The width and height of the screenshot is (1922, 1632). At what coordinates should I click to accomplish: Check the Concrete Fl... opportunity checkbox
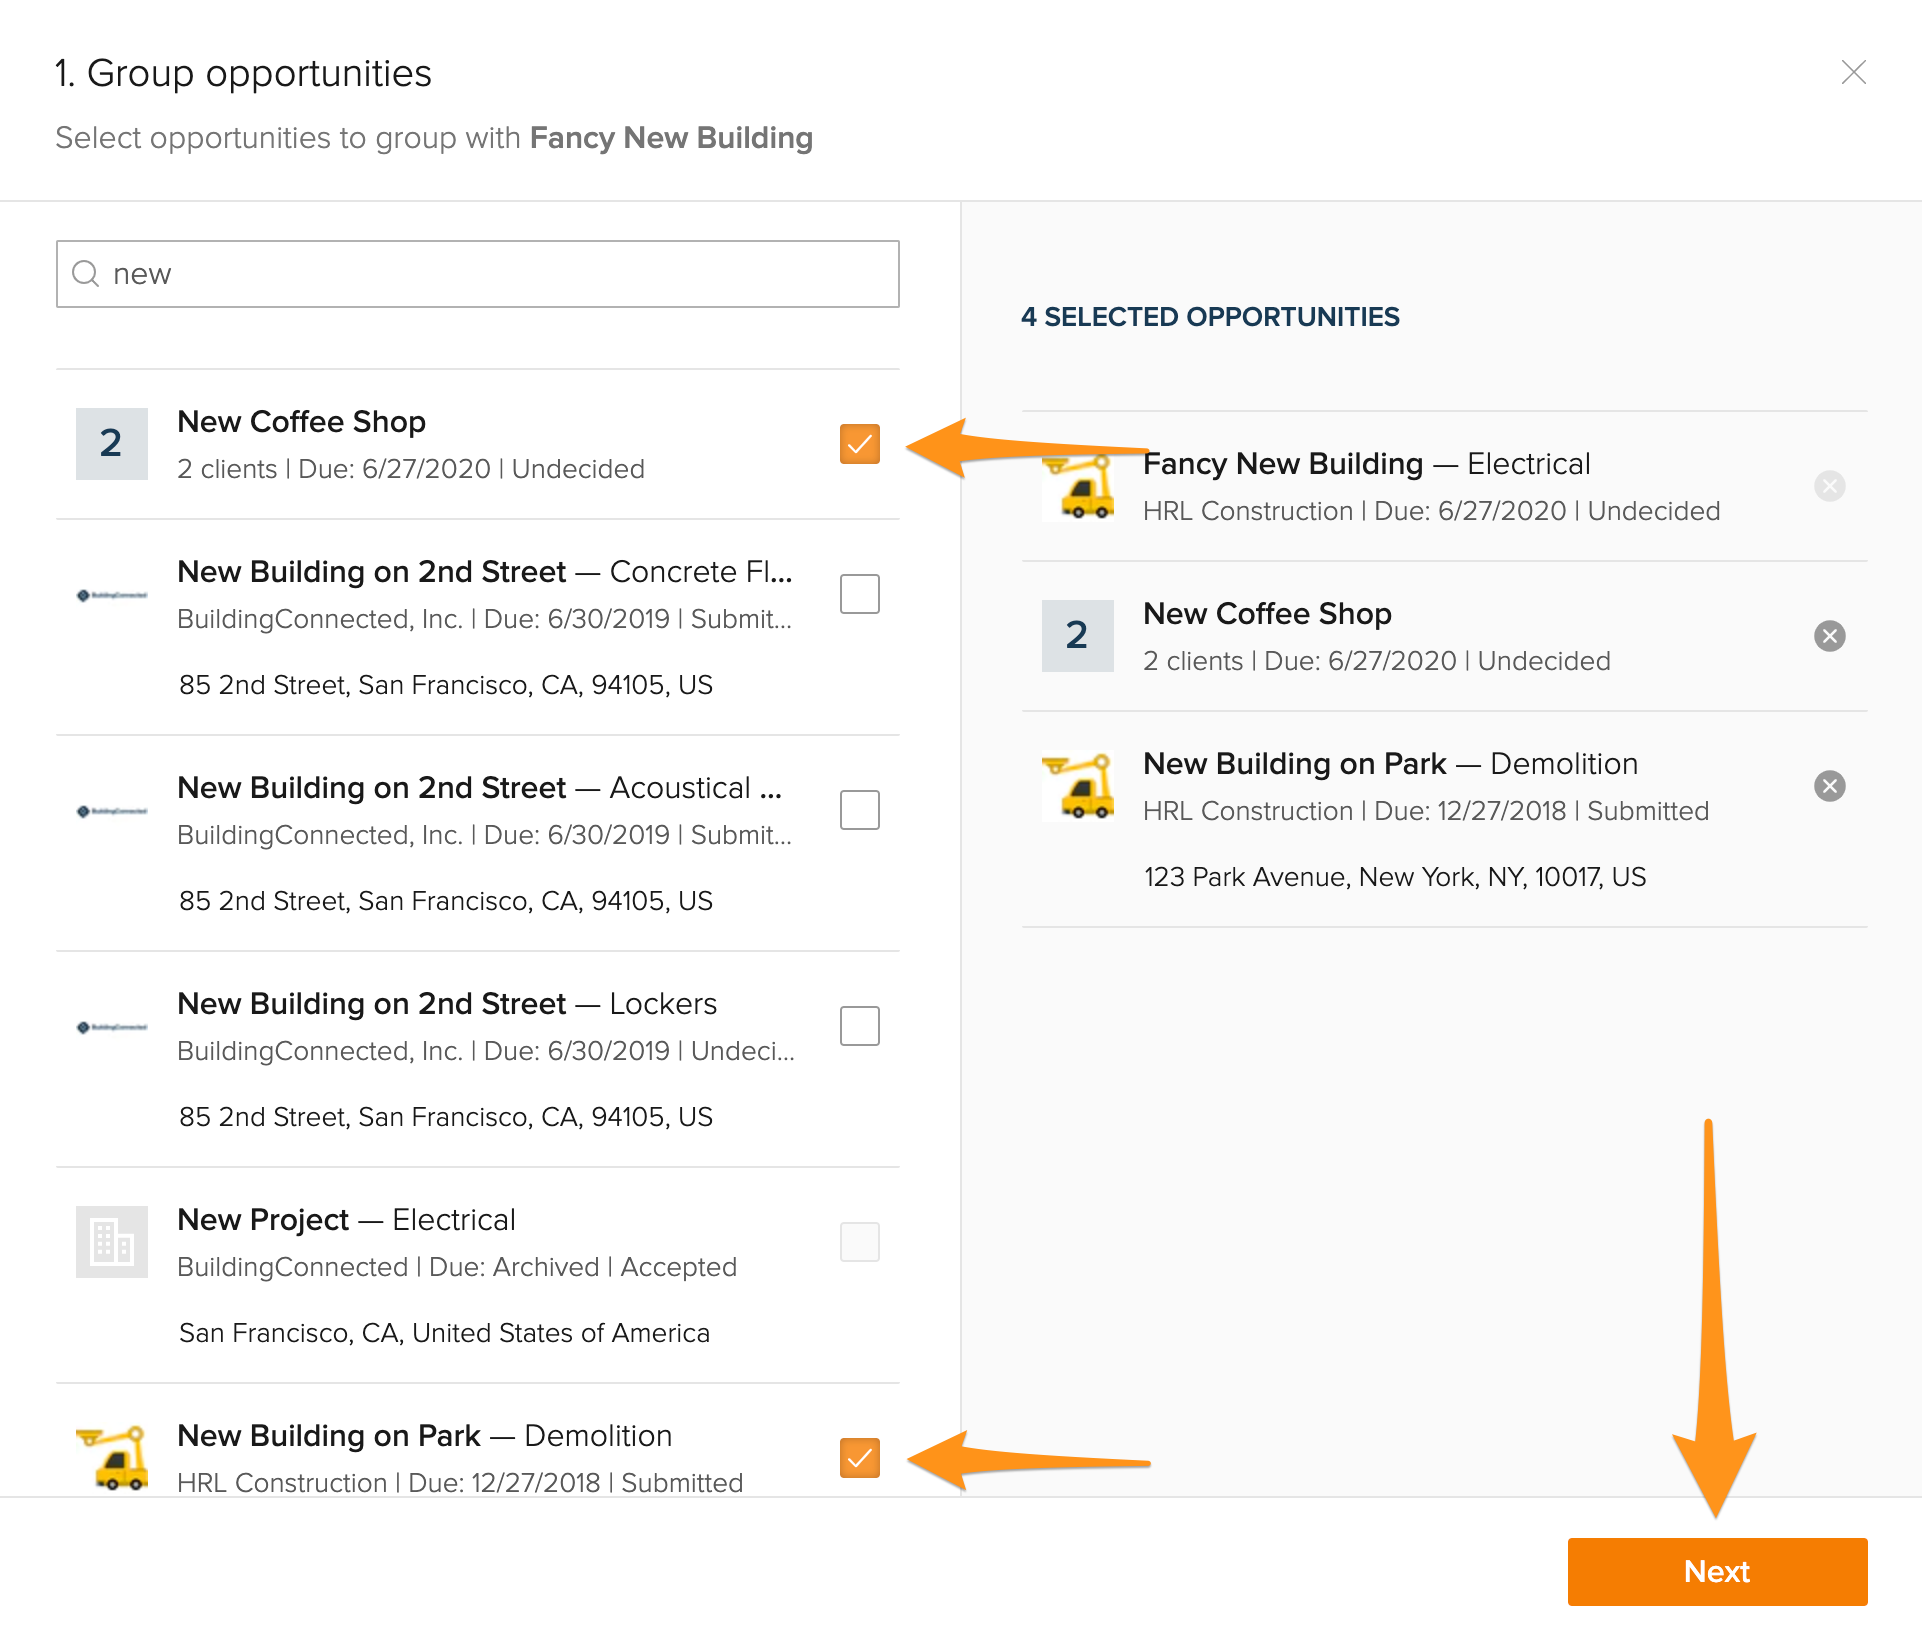[x=859, y=594]
